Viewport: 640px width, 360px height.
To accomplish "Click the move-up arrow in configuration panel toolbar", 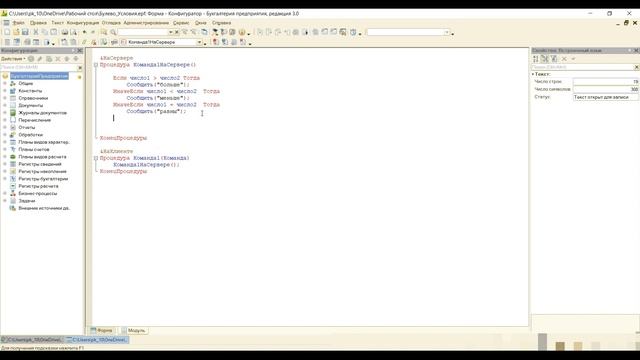I will (67, 59).
